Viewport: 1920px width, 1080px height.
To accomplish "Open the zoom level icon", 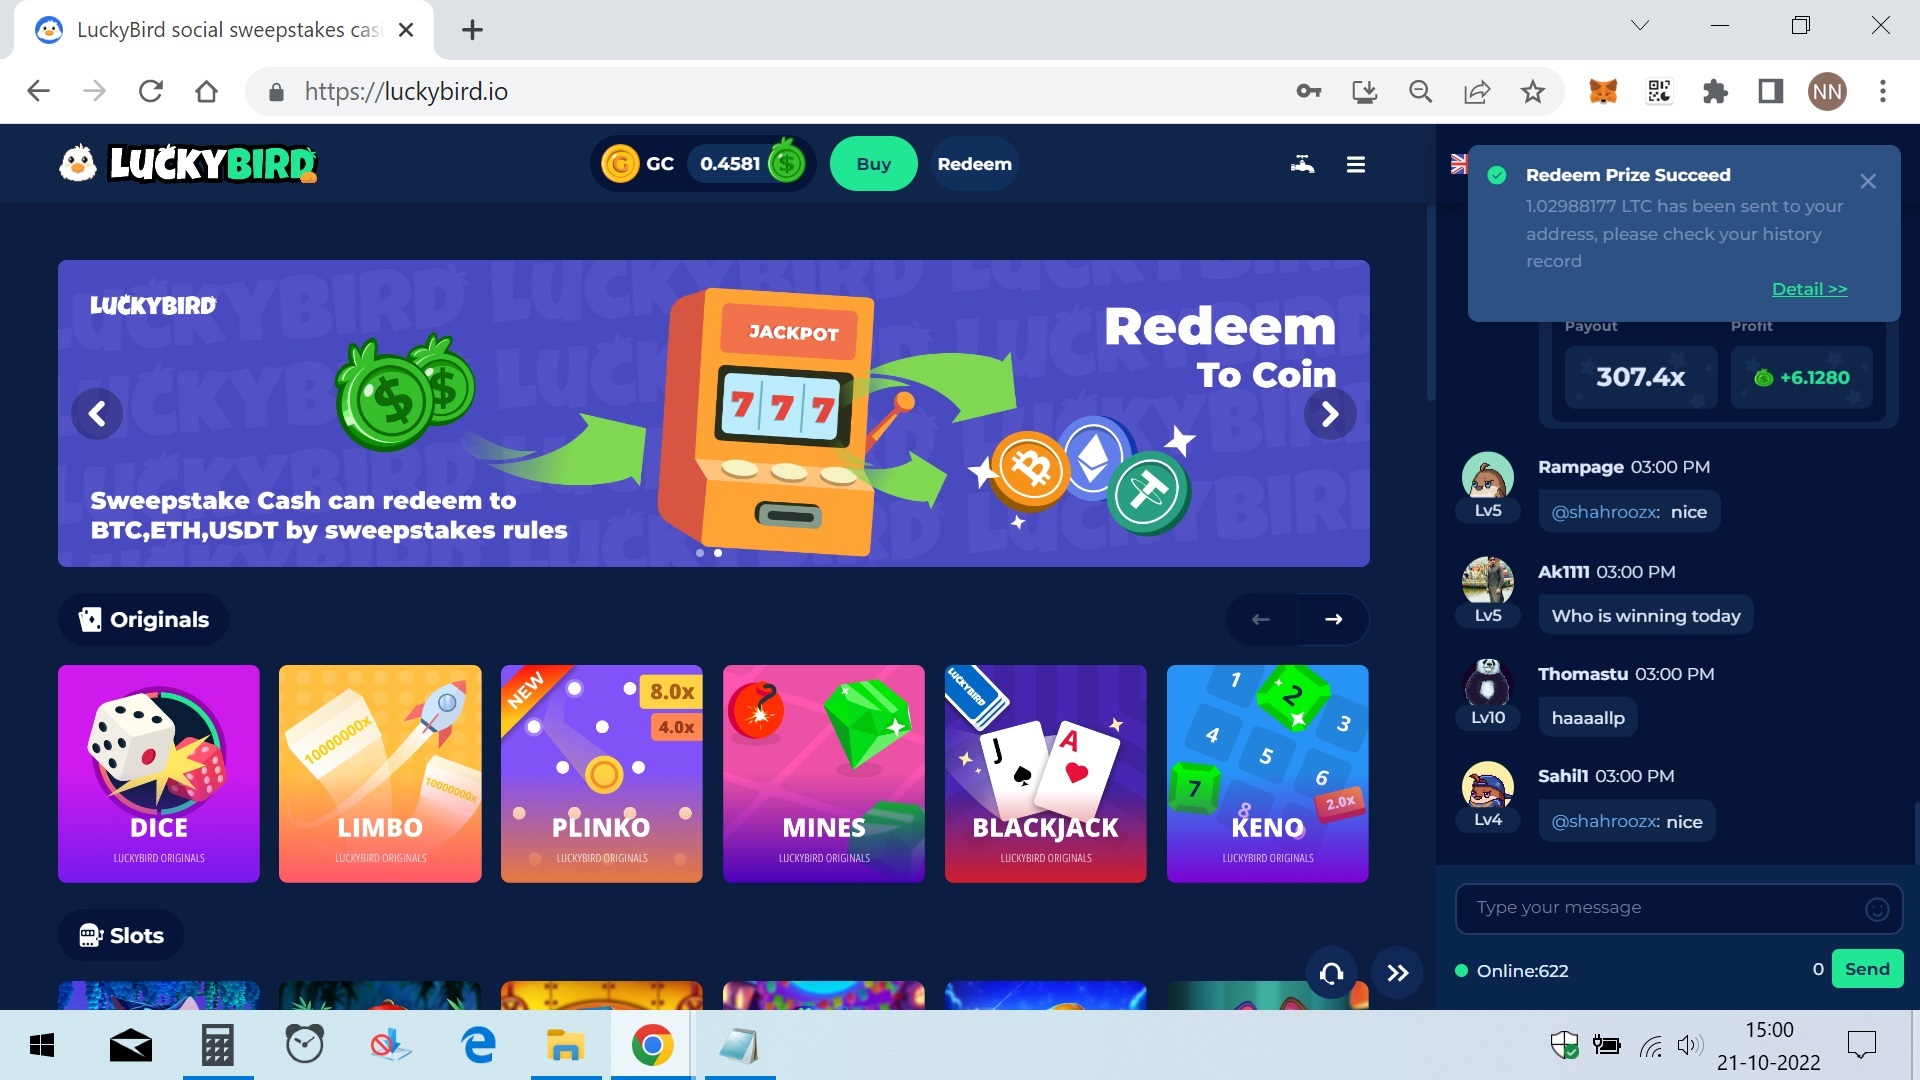I will click(x=1420, y=92).
